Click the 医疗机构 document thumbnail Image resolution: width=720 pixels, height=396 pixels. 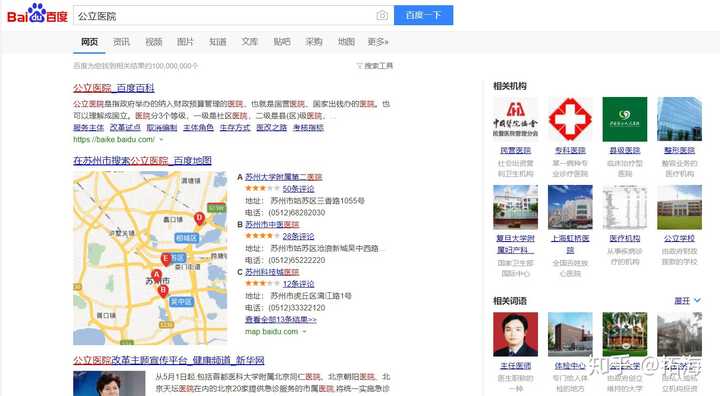(x=624, y=207)
